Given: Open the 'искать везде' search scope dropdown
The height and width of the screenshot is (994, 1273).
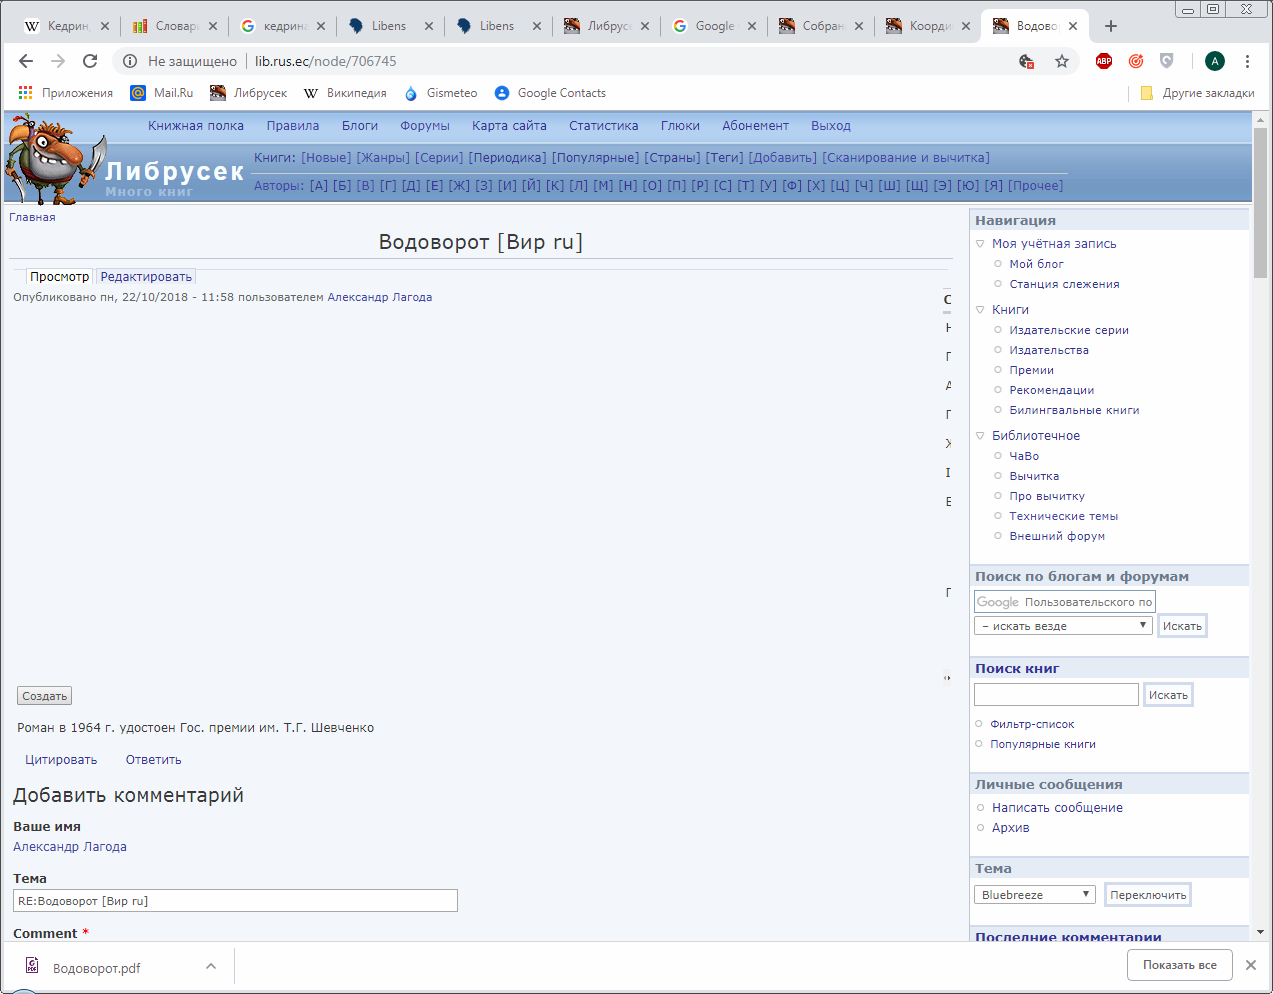Looking at the screenshot, I should click(x=1063, y=626).
